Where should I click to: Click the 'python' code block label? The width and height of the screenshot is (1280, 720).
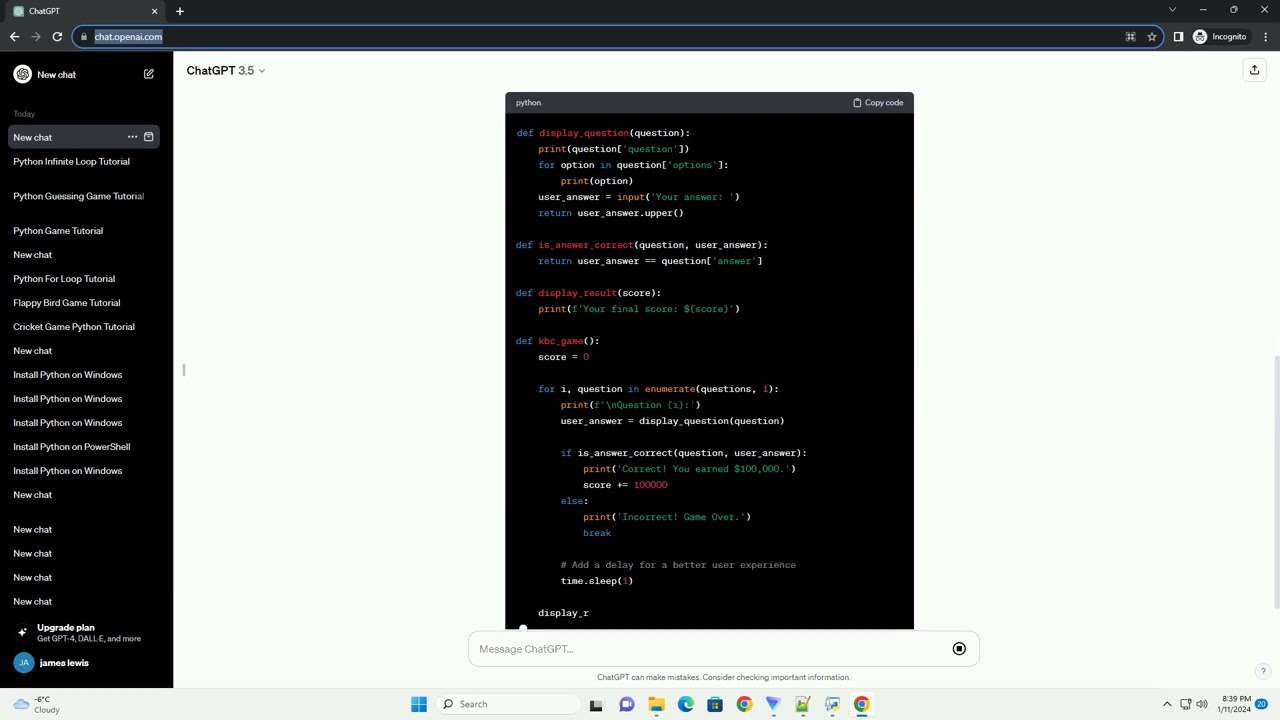click(x=528, y=103)
